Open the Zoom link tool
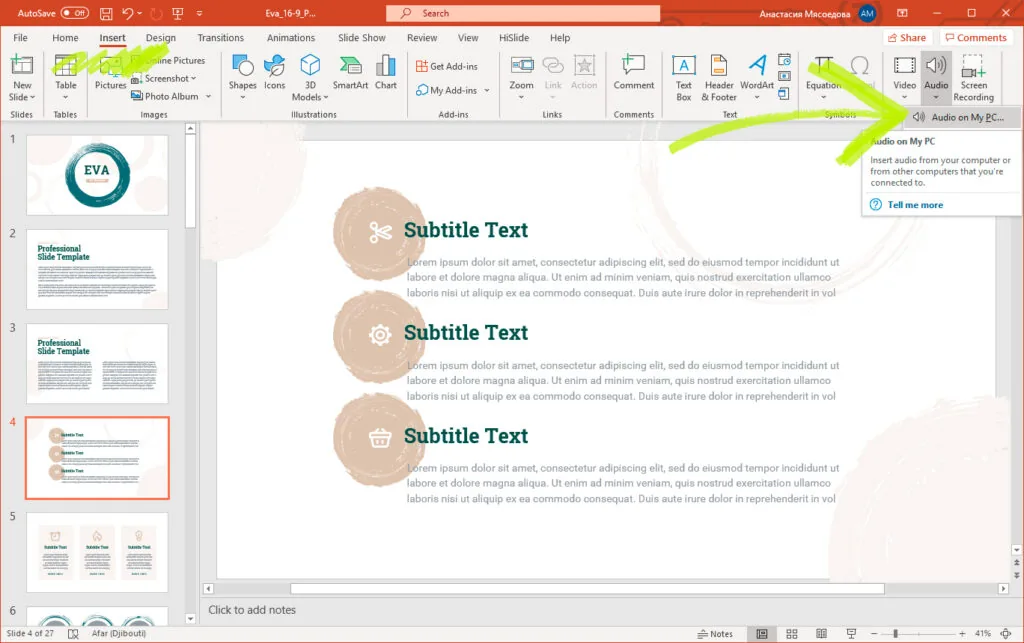The height and width of the screenshot is (643, 1024). pyautogui.click(x=521, y=78)
